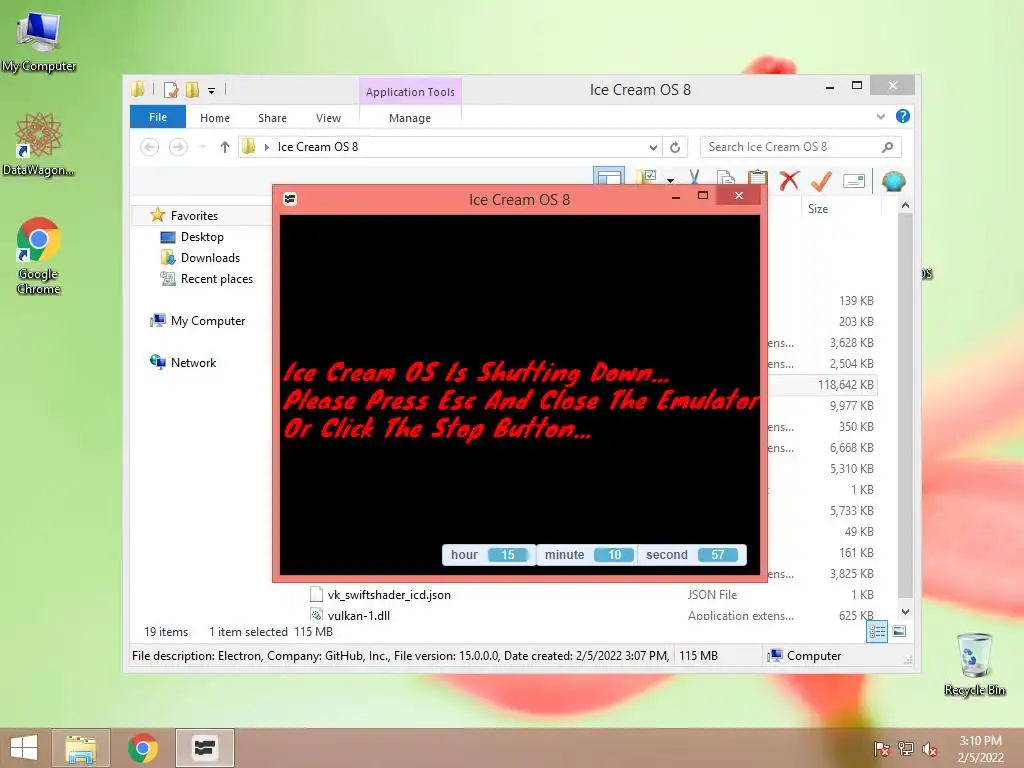Screen dimensions: 1024x768
Task: Open the quick access toolbar customize dropdown
Action: [x=212, y=91]
